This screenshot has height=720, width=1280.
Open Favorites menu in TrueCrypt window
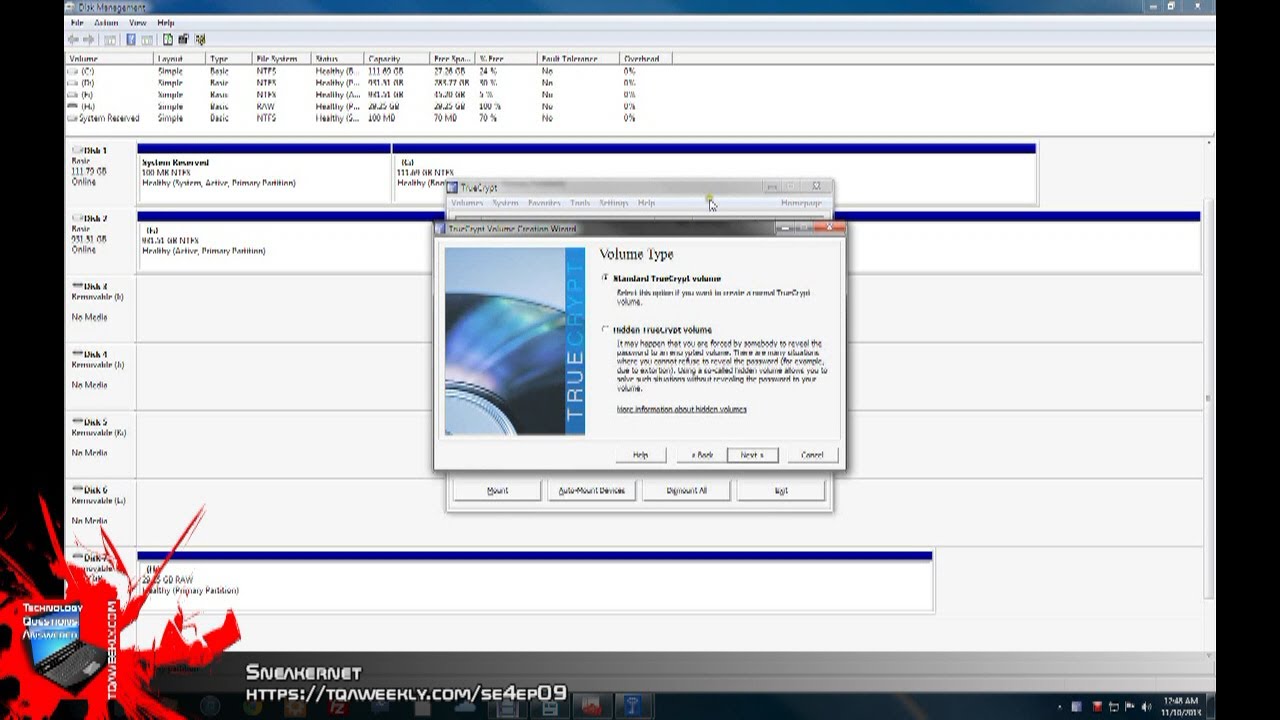[x=544, y=203]
